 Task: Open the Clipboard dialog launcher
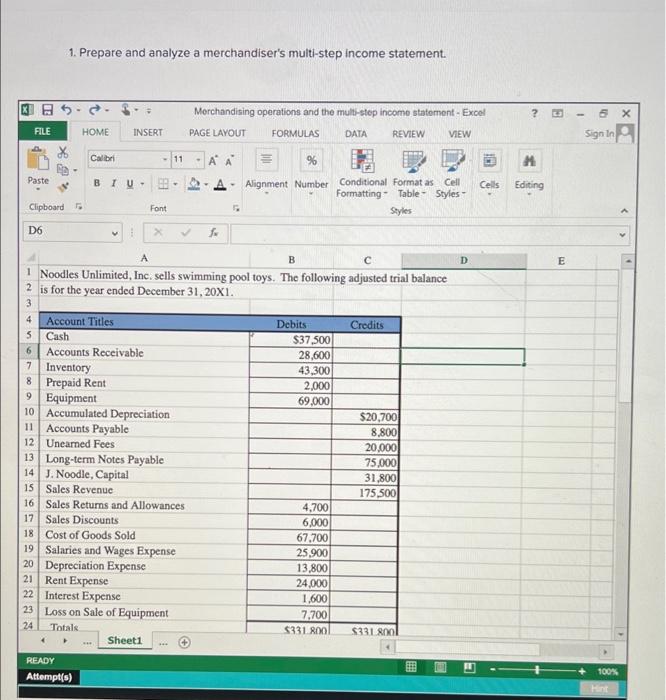pyautogui.click(x=79, y=206)
